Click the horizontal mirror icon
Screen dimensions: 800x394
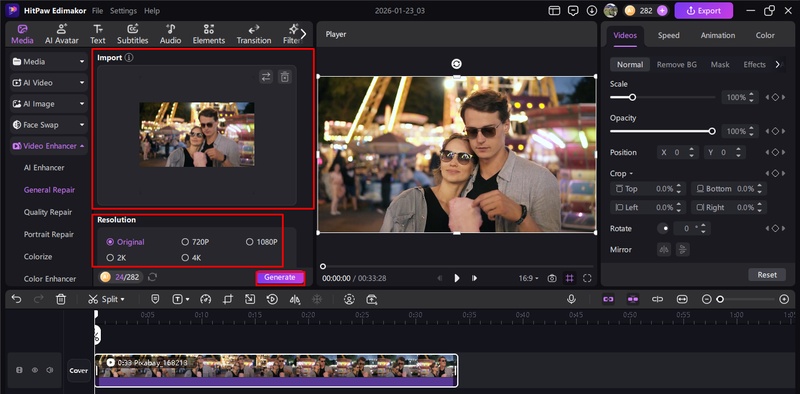pyautogui.click(x=664, y=250)
